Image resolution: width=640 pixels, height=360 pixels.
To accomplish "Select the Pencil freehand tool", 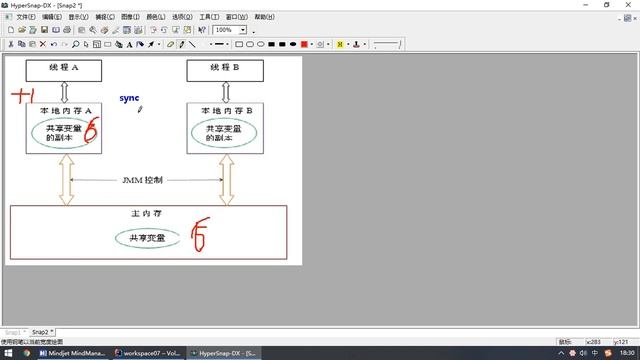I will pyautogui.click(x=182, y=44).
